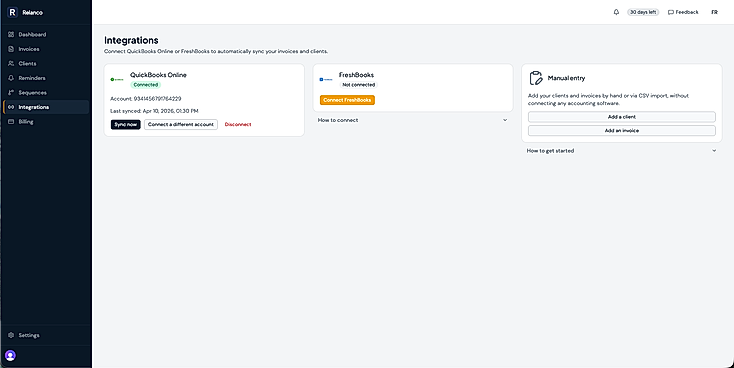Click the Manual entry clipboard icon
The width and height of the screenshot is (734, 368).
[x=536, y=78]
